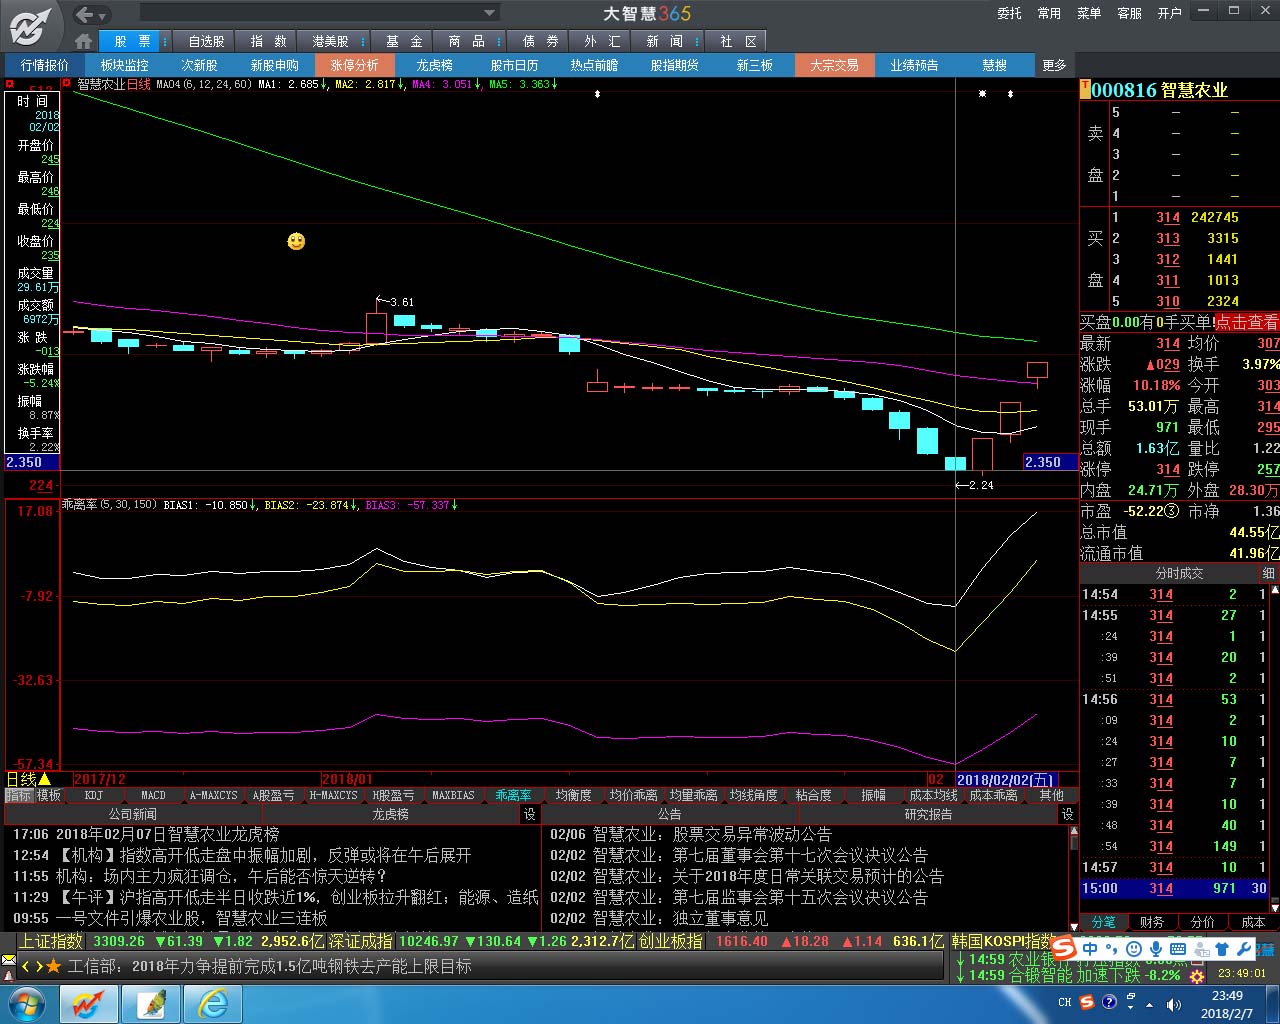Screen dimensions: 1280x1024
Task: Expand 股票 submenu dots
Action: (x=166, y=41)
